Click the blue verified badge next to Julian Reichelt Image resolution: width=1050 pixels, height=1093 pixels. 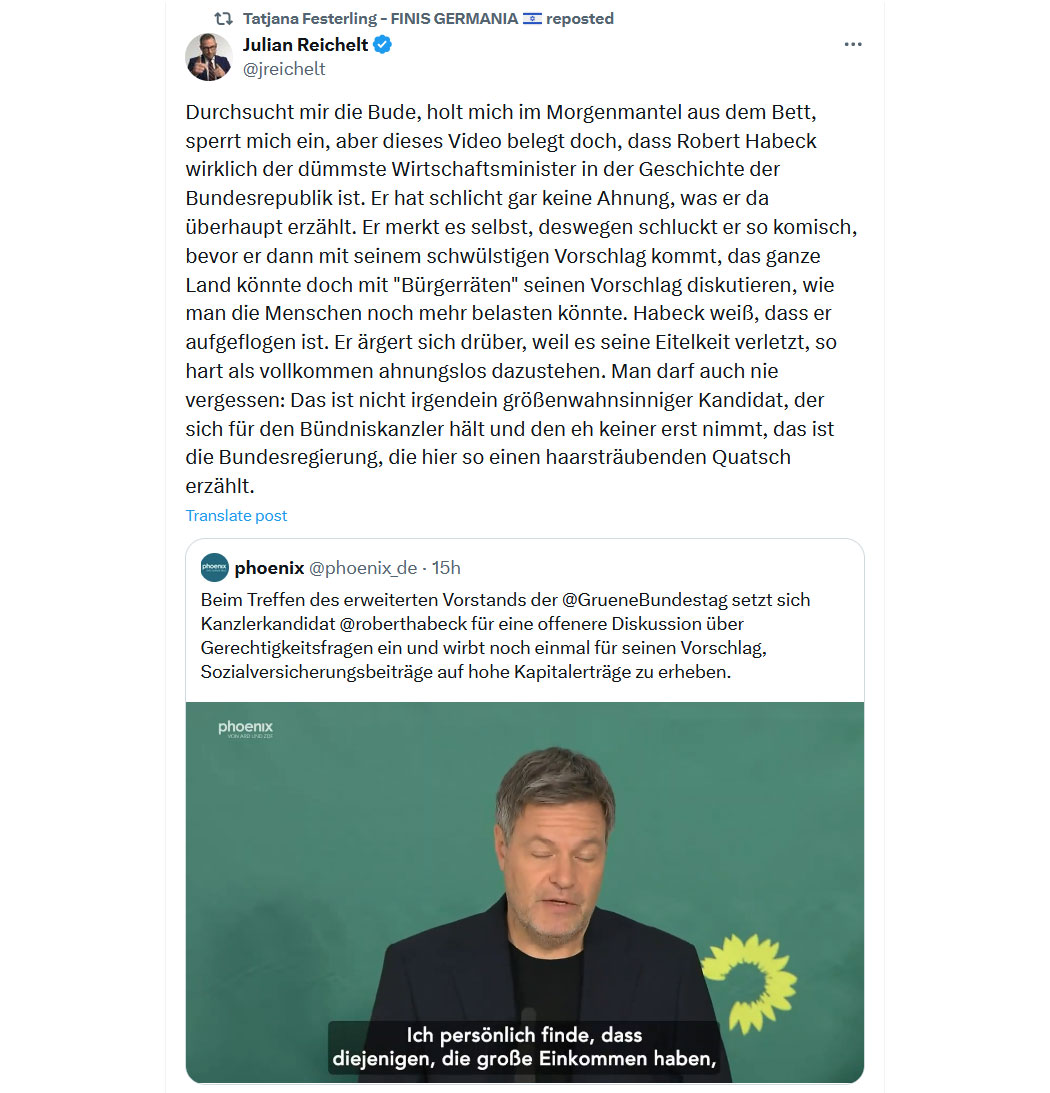coord(382,45)
